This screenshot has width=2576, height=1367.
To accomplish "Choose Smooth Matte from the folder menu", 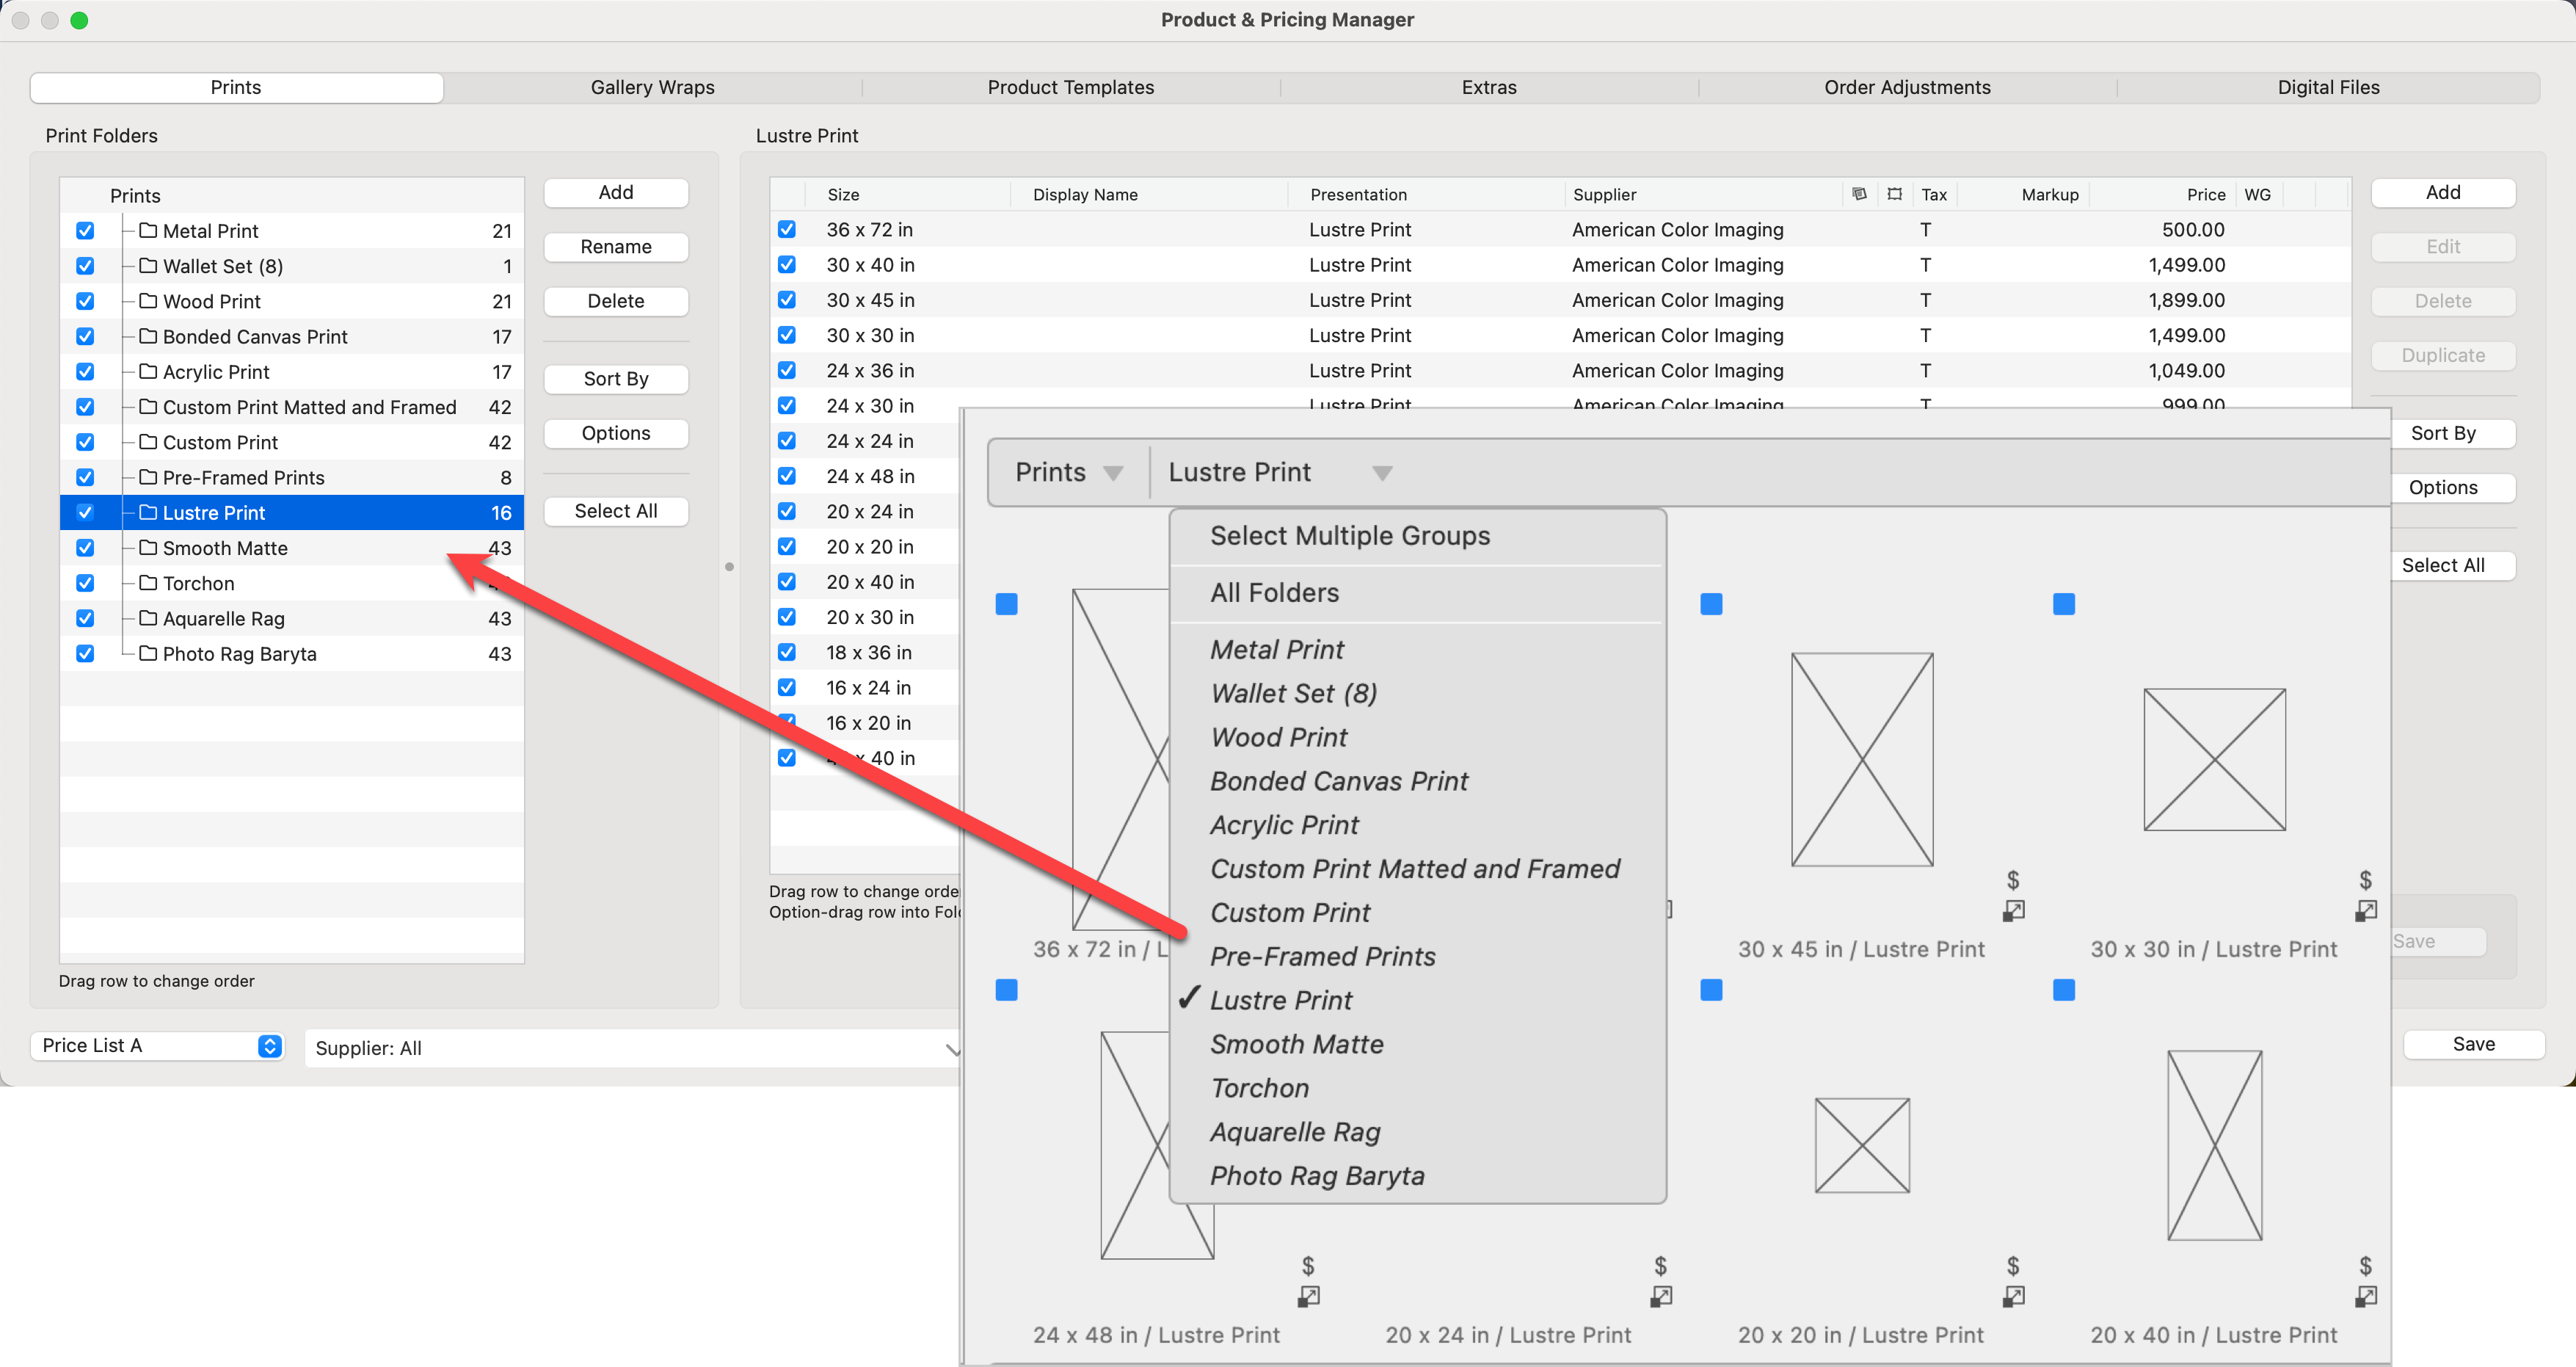I will [x=1296, y=1044].
